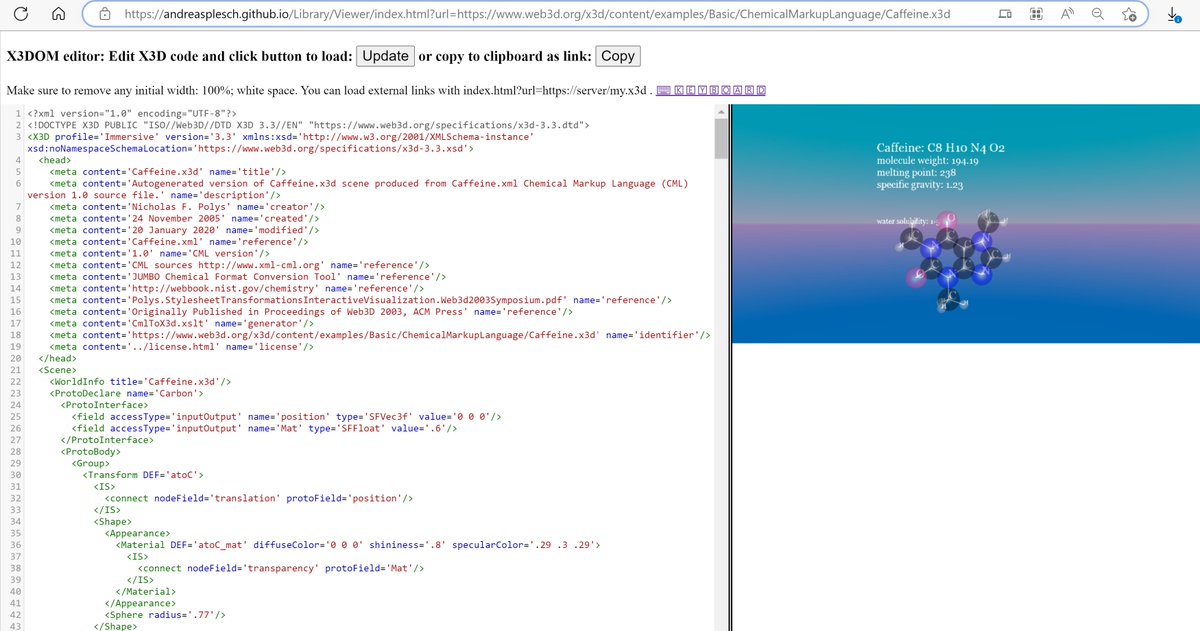Click the code editor vertical scrollbar thumb

[722, 141]
